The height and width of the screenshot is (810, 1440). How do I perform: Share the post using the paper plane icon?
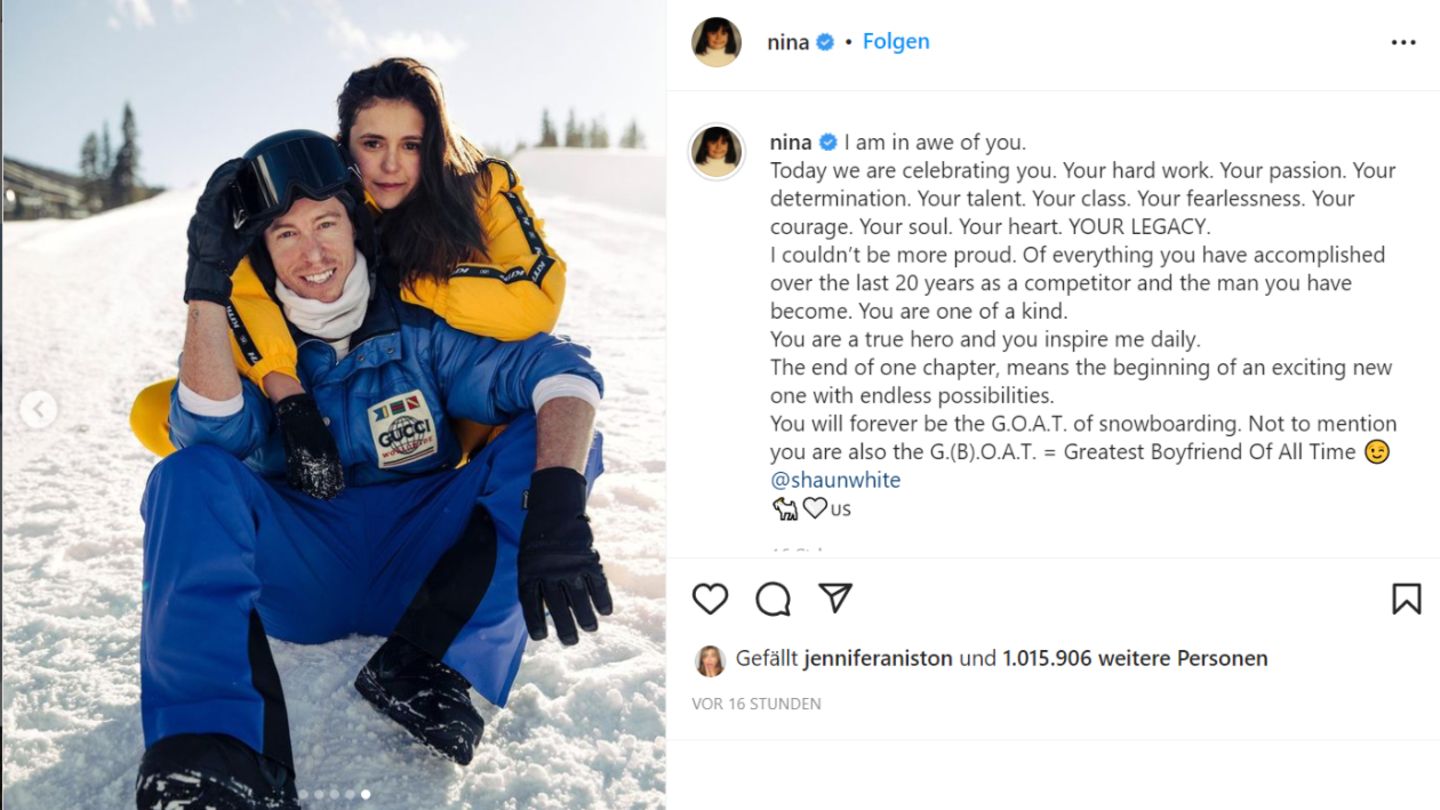pyautogui.click(x=835, y=598)
